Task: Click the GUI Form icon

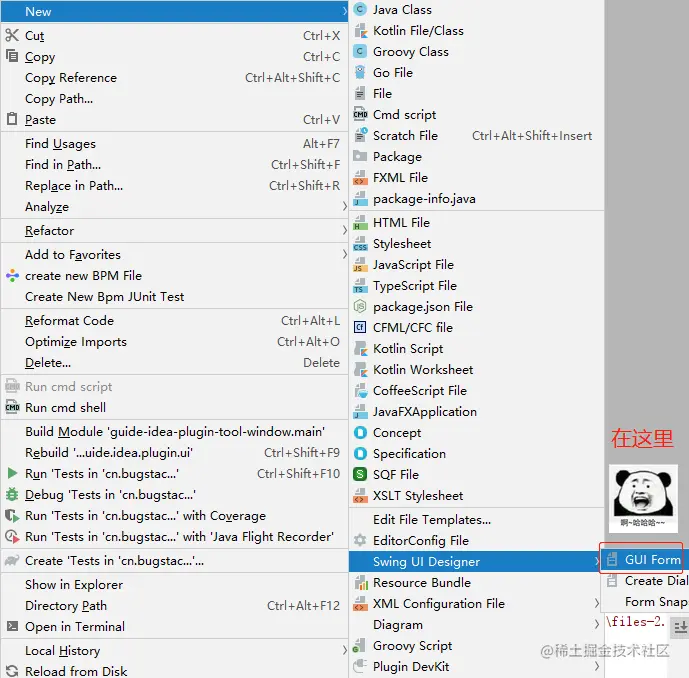Action: click(x=611, y=559)
